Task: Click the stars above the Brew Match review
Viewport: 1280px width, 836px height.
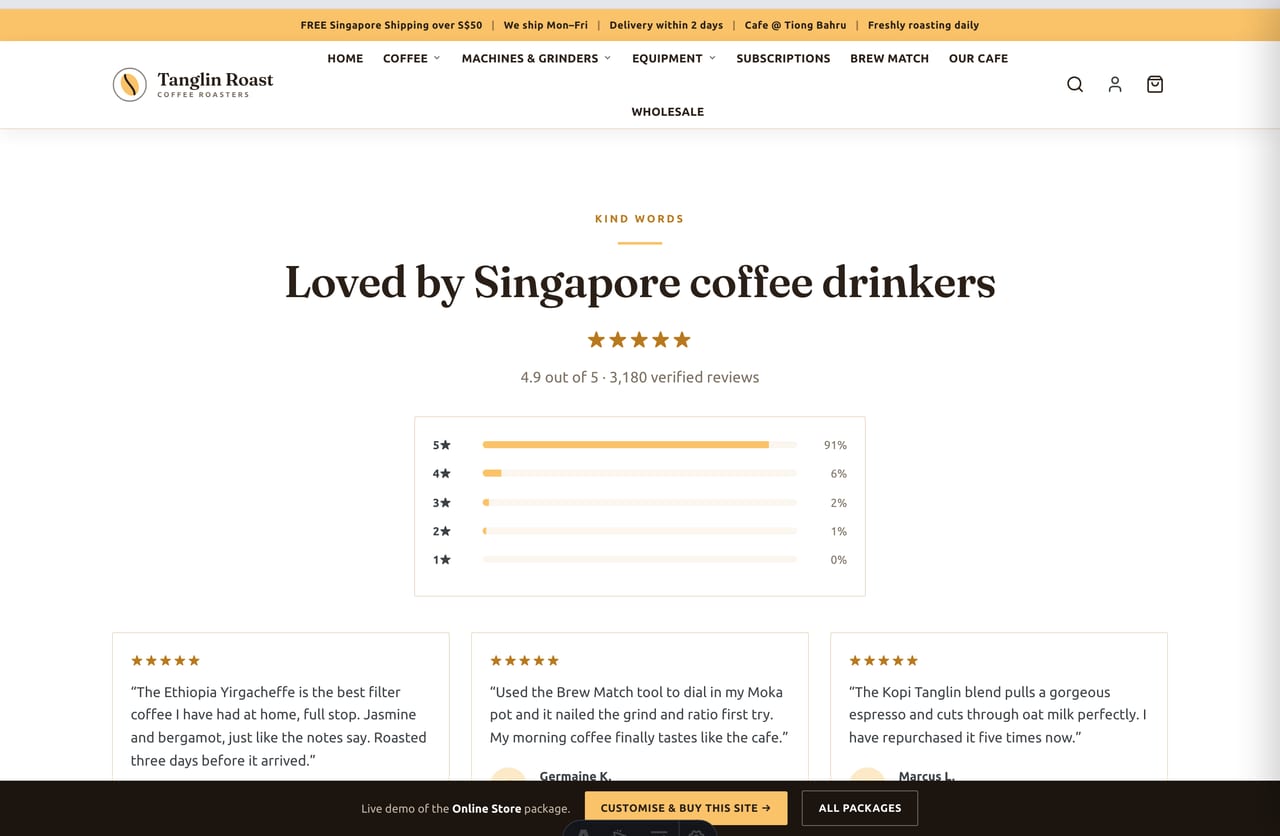Action: (x=525, y=661)
